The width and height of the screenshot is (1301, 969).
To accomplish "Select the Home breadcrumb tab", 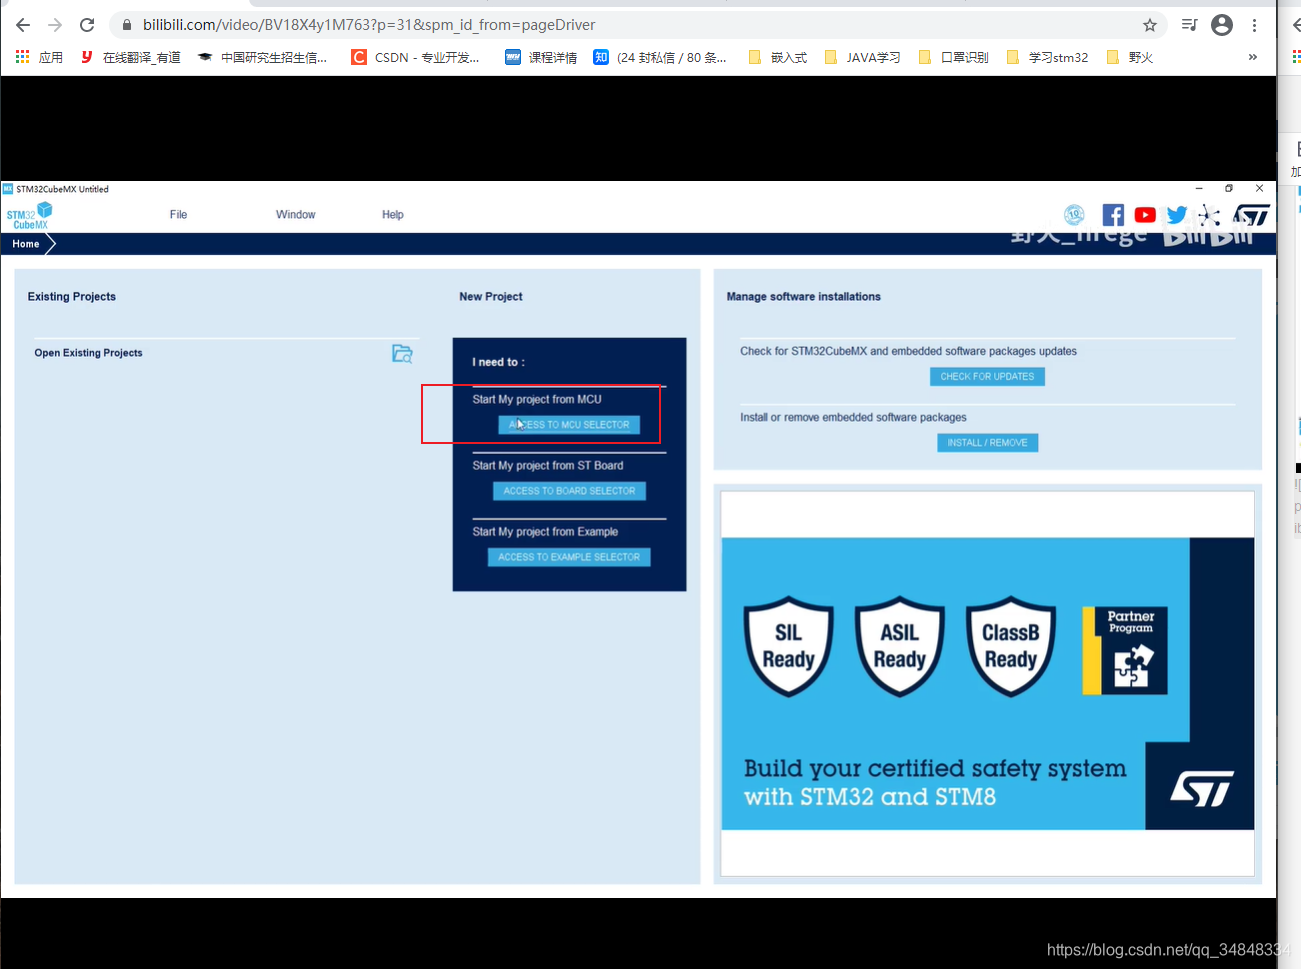I will pos(26,244).
